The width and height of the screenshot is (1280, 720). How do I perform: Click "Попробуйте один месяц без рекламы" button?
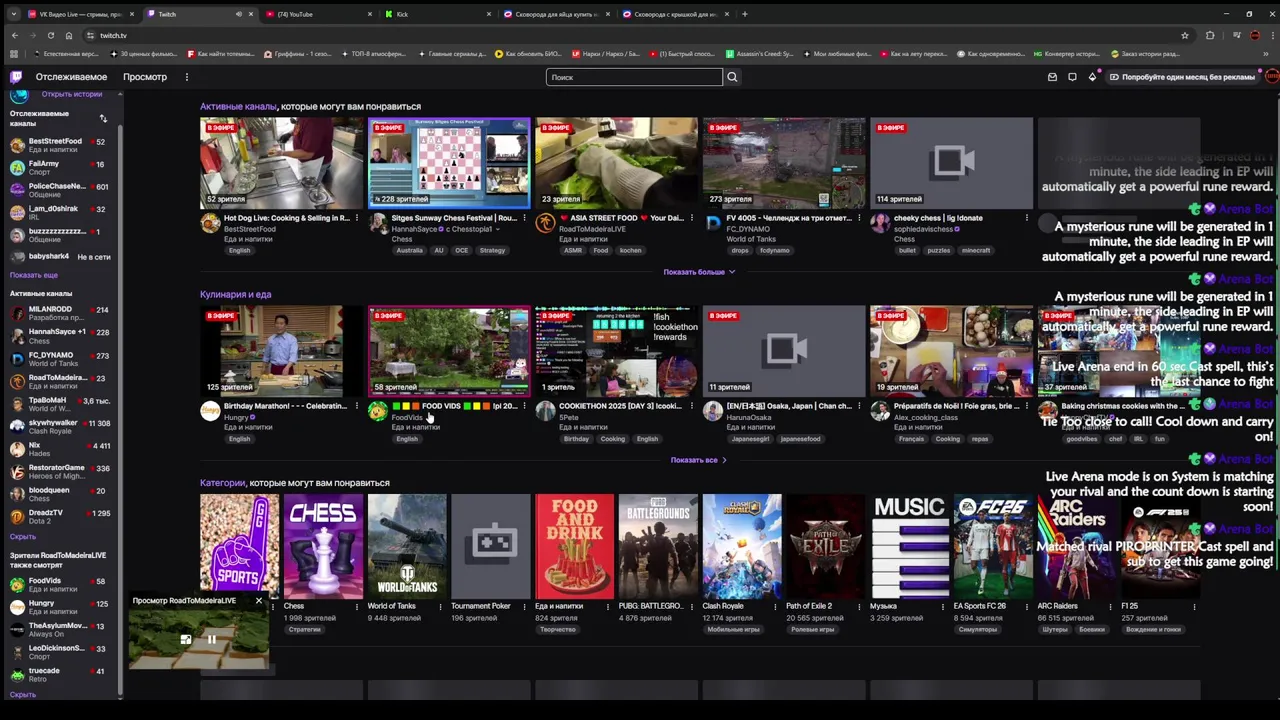1182,77
